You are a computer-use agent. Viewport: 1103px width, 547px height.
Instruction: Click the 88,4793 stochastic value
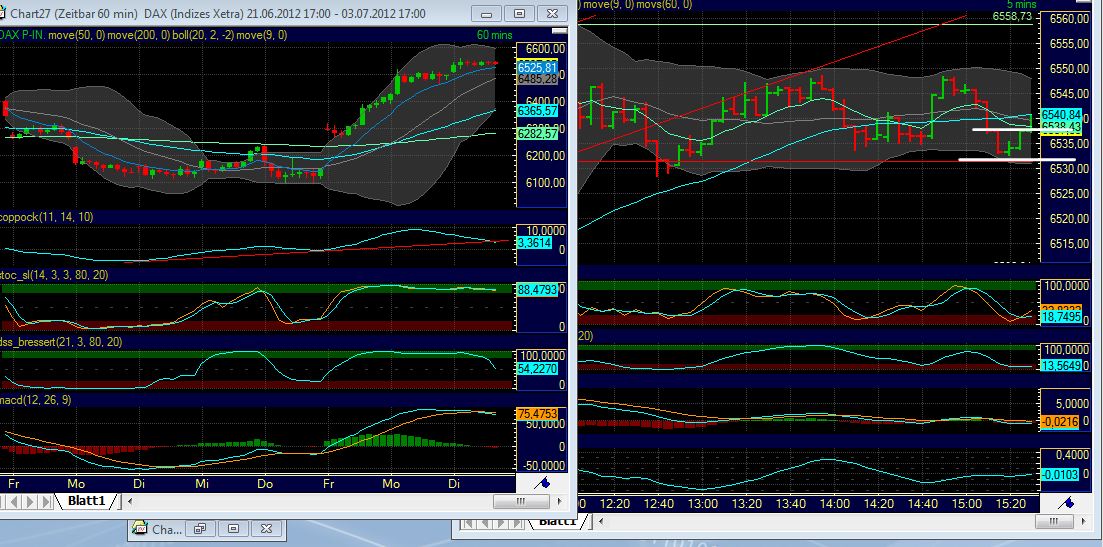click(x=537, y=289)
